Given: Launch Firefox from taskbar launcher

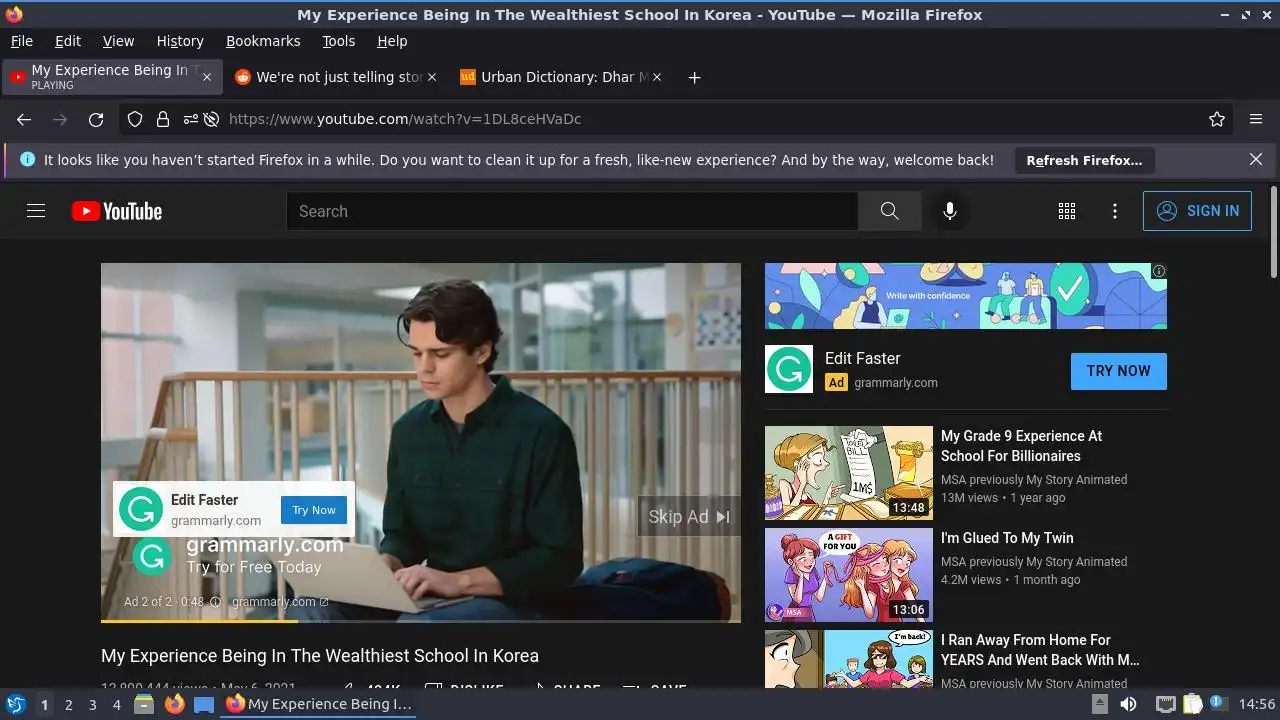Looking at the screenshot, I should click(174, 704).
